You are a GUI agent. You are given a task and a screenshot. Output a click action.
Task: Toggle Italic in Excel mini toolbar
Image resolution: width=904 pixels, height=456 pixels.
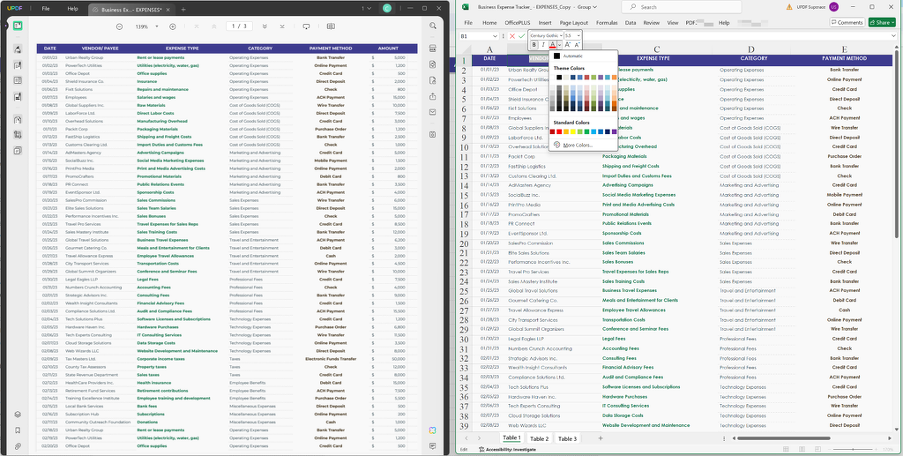[x=543, y=44]
